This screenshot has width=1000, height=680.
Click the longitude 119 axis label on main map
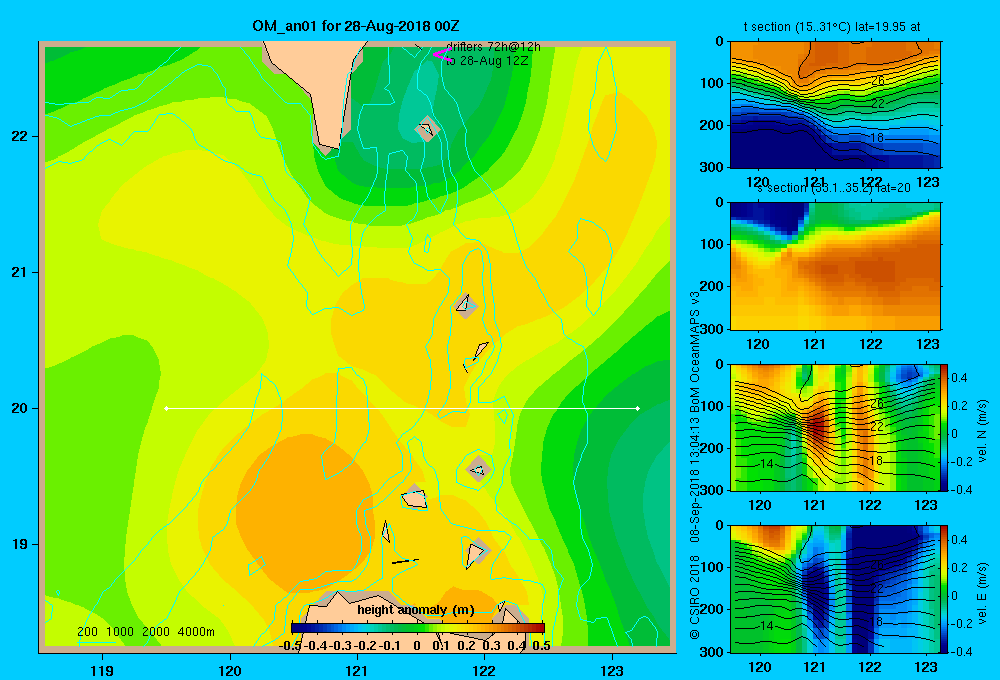103,671
